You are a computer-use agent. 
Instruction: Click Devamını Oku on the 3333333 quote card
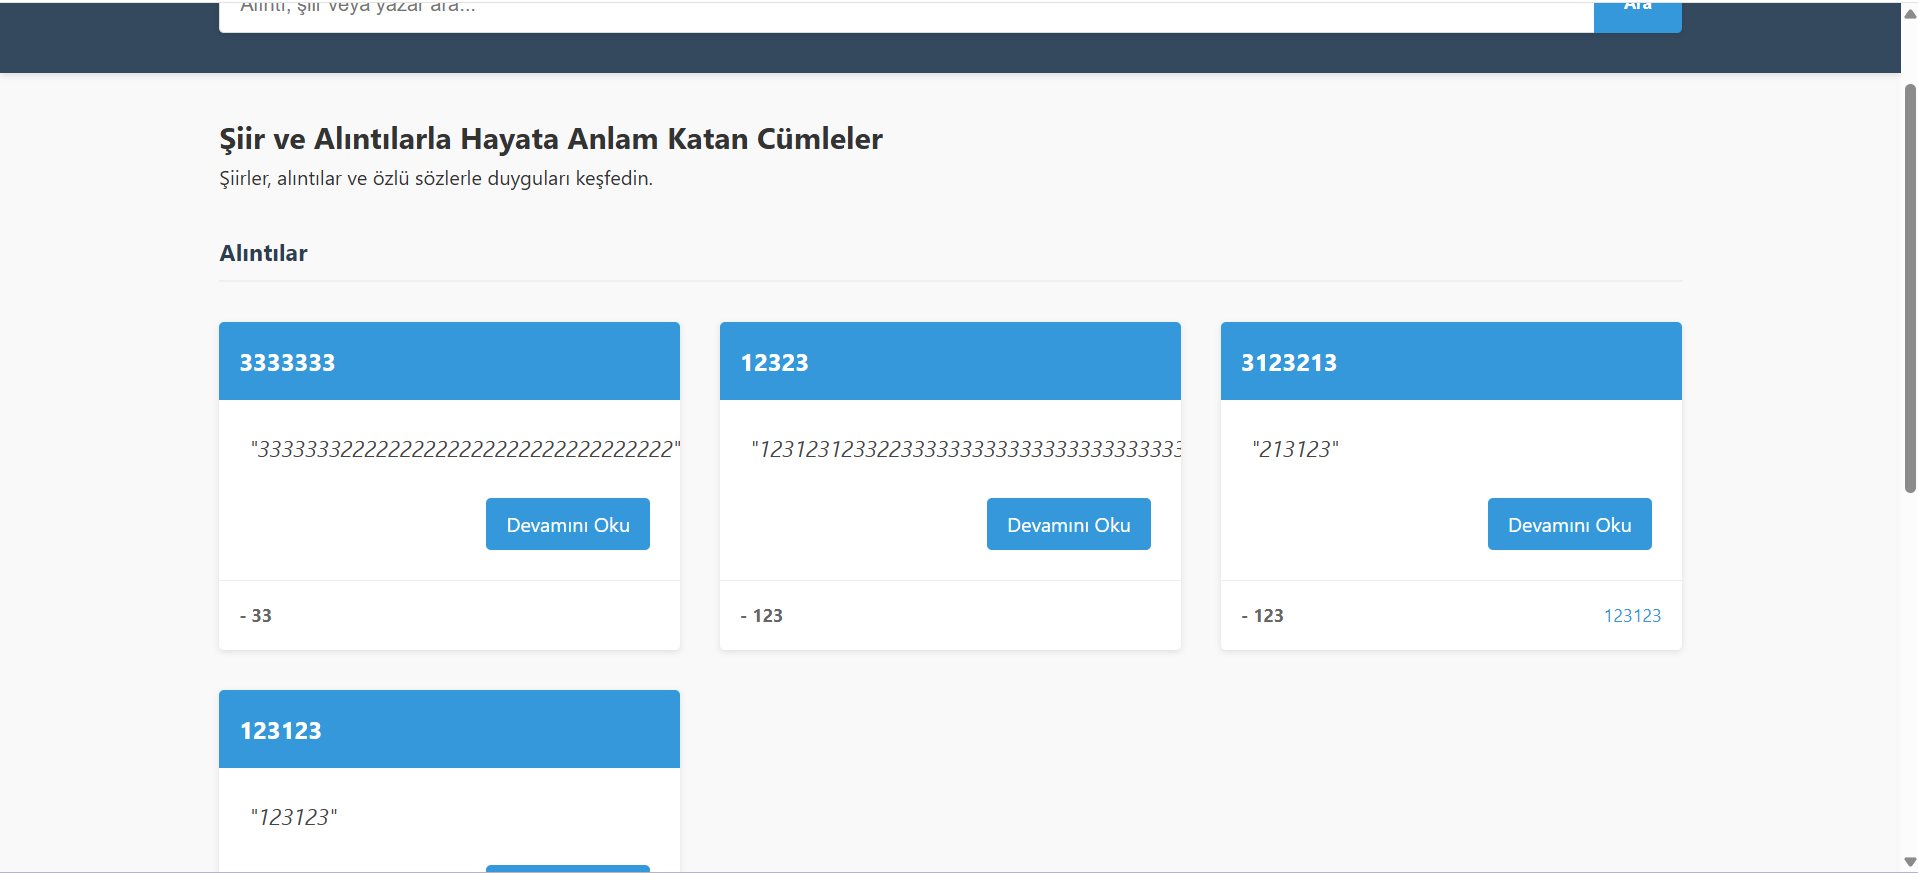point(567,523)
